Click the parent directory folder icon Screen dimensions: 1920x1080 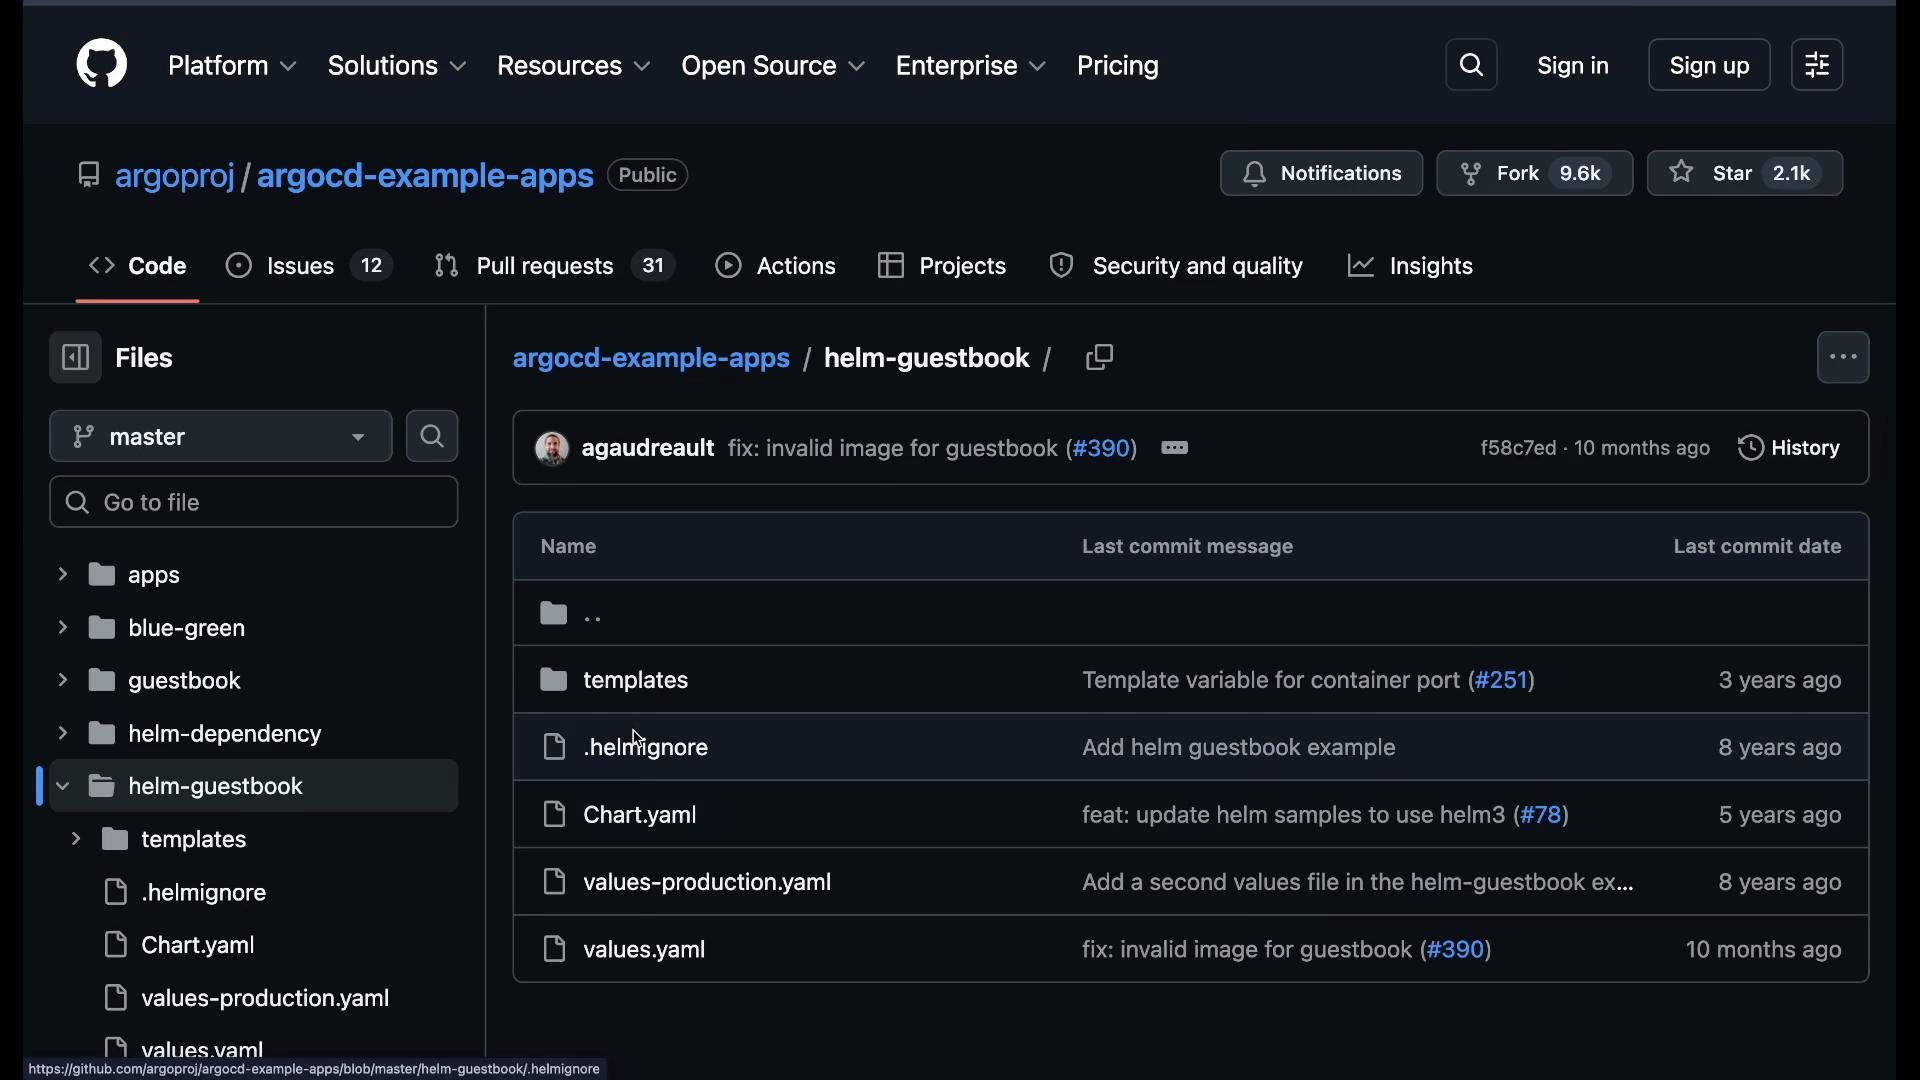554,614
